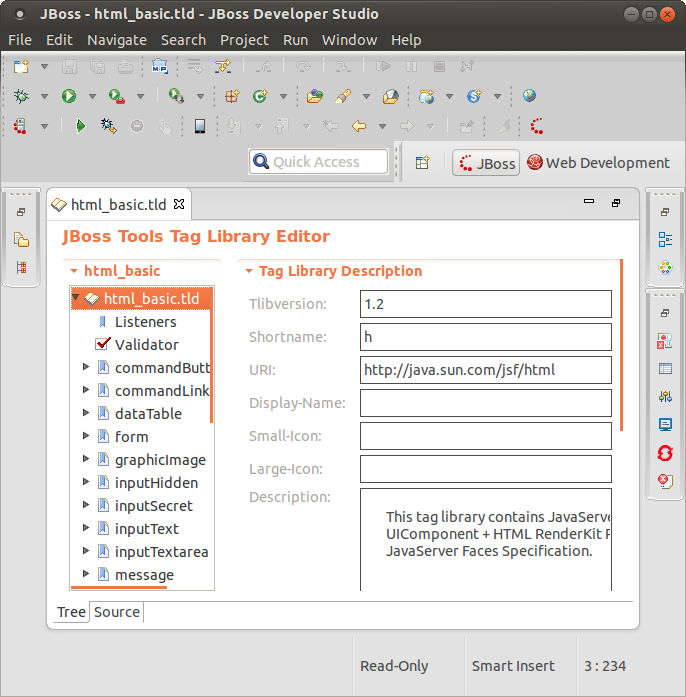Click the New Java Package icon
The width and height of the screenshot is (686, 697).
232,96
